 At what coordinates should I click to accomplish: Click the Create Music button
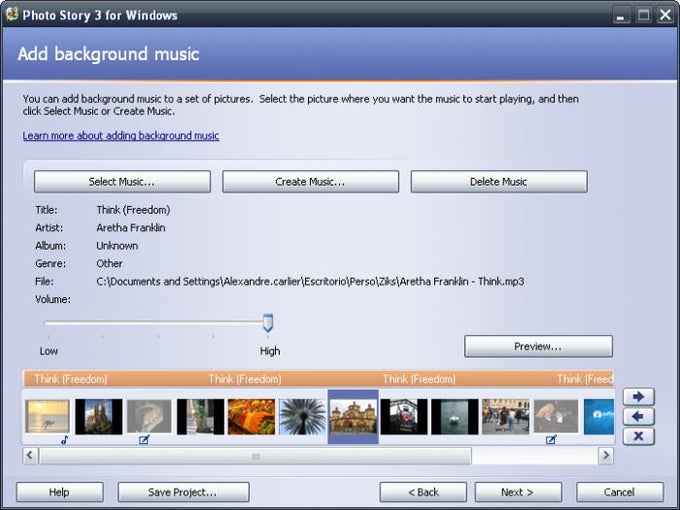(x=311, y=181)
